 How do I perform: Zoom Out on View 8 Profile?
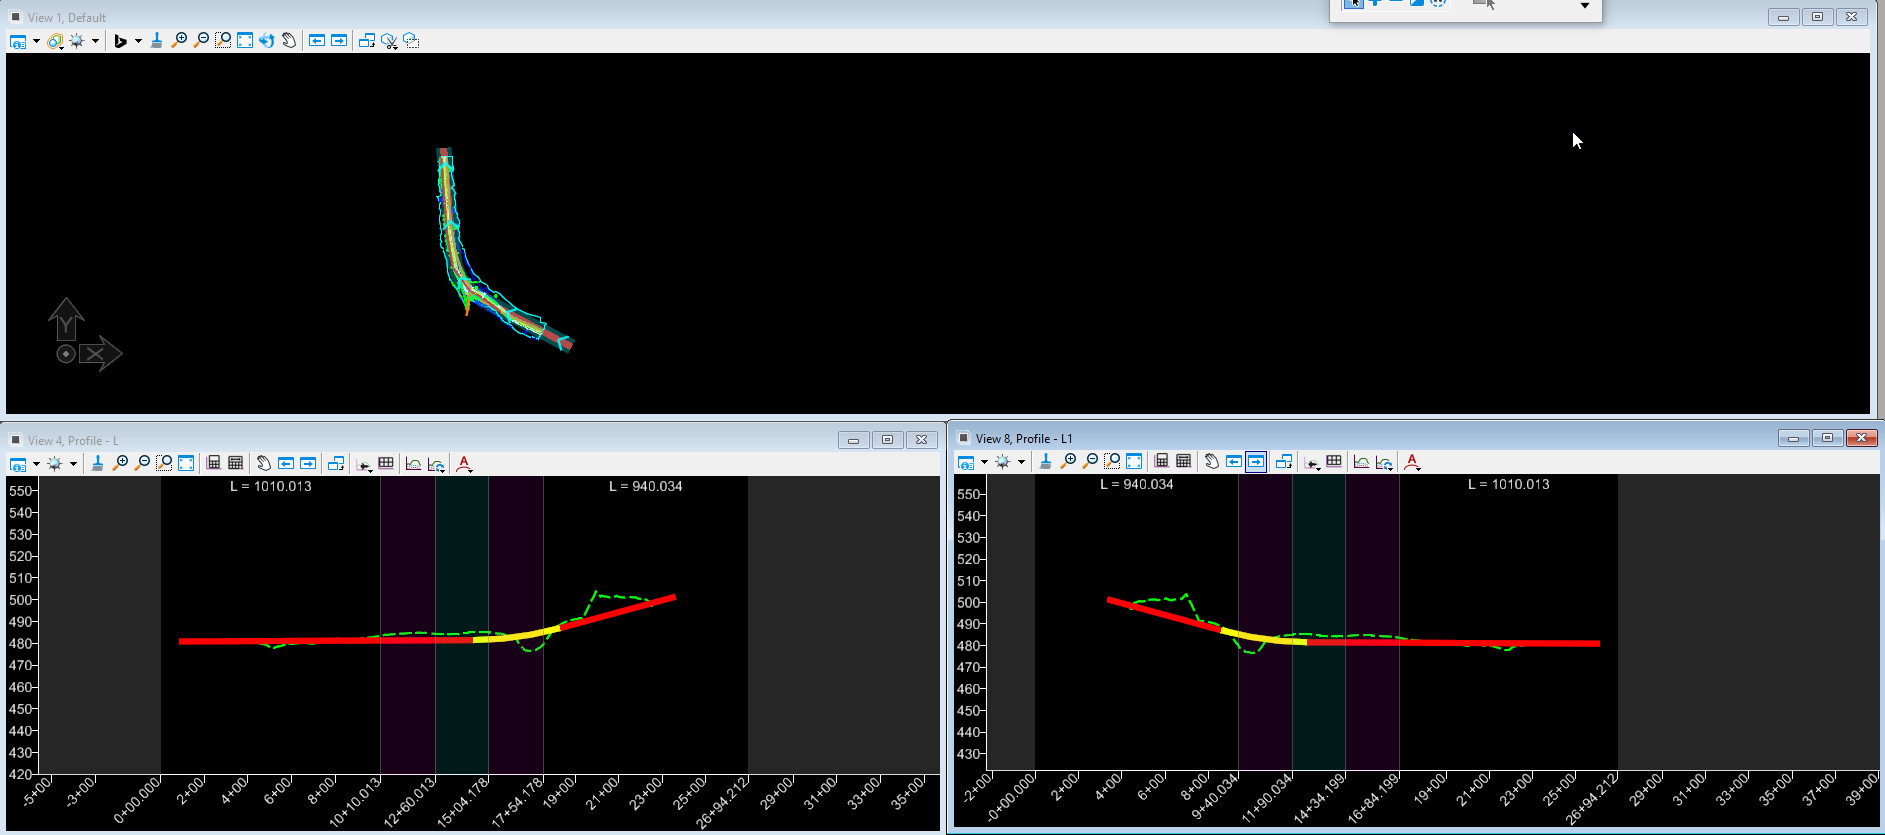click(x=1090, y=462)
